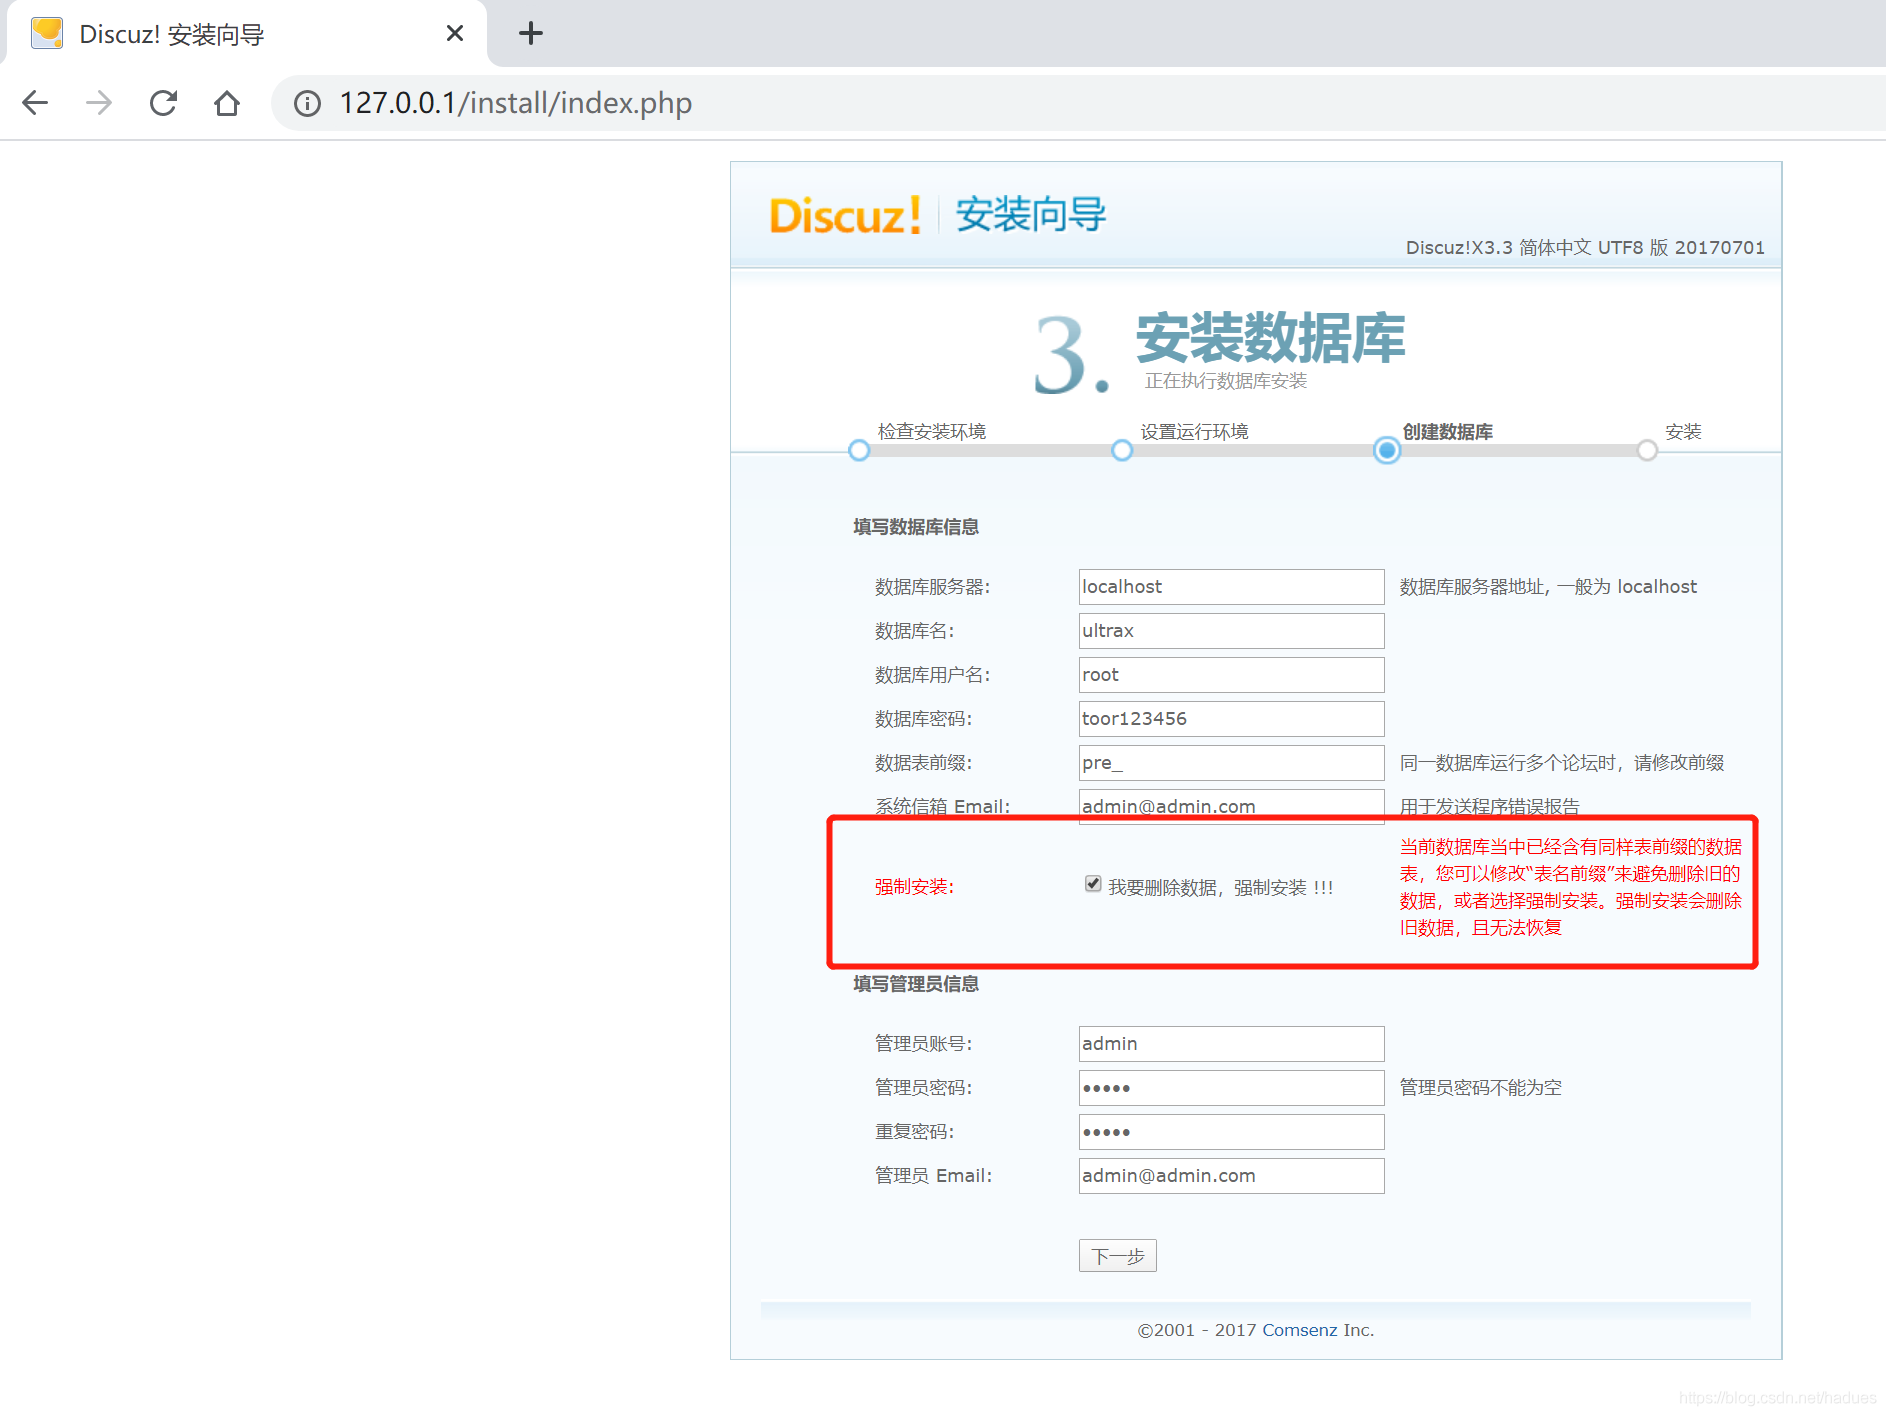Go to the browser home page
Image resolution: width=1886 pixels, height=1416 pixels.
coord(227,103)
